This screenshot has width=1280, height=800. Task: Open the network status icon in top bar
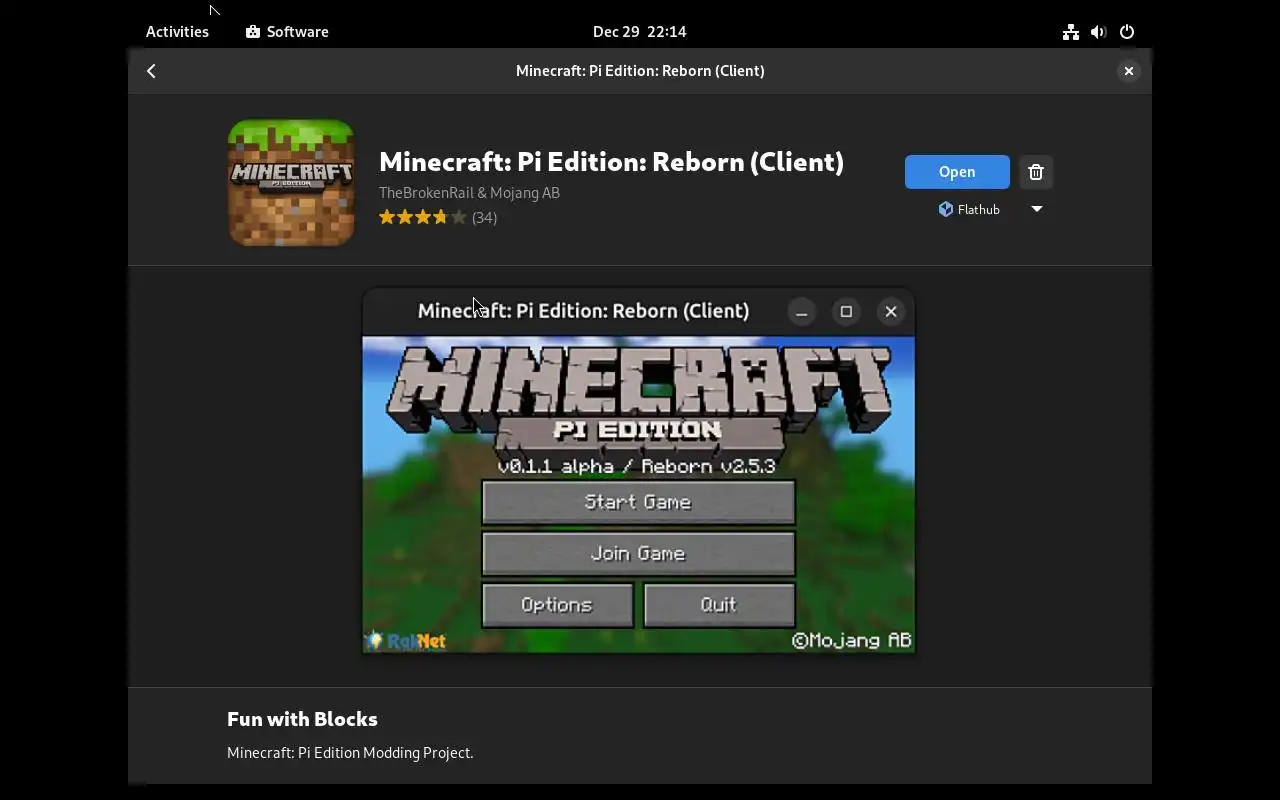point(1071,32)
